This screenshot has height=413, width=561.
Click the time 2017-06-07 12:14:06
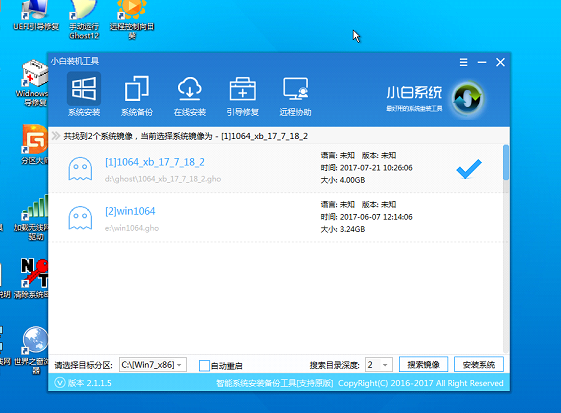[x=376, y=217]
